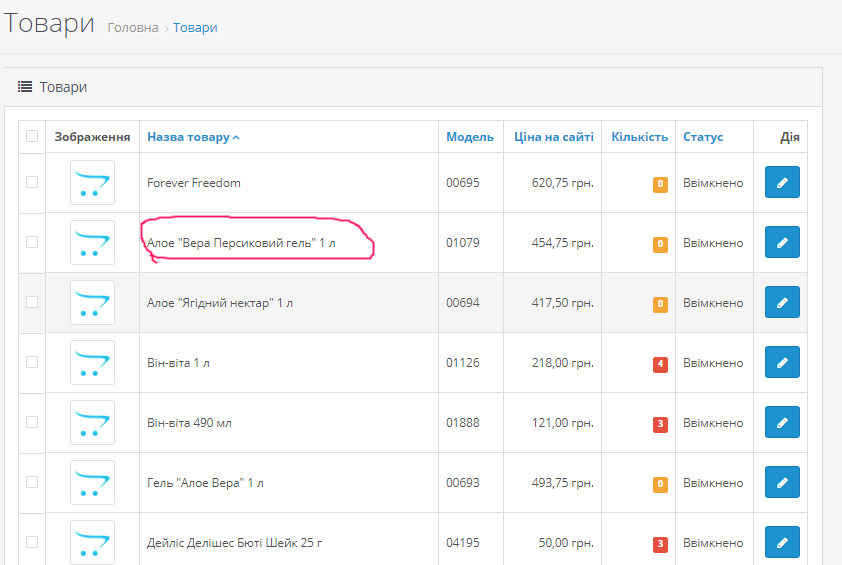
Task: Sort by Ціна на сайті column
Action: click(x=554, y=137)
